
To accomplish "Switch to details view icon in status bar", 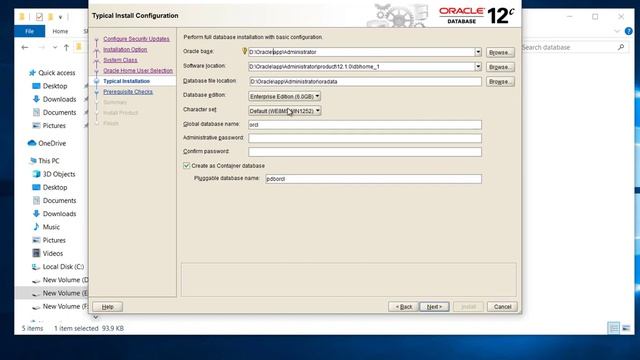I will coord(613,328).
